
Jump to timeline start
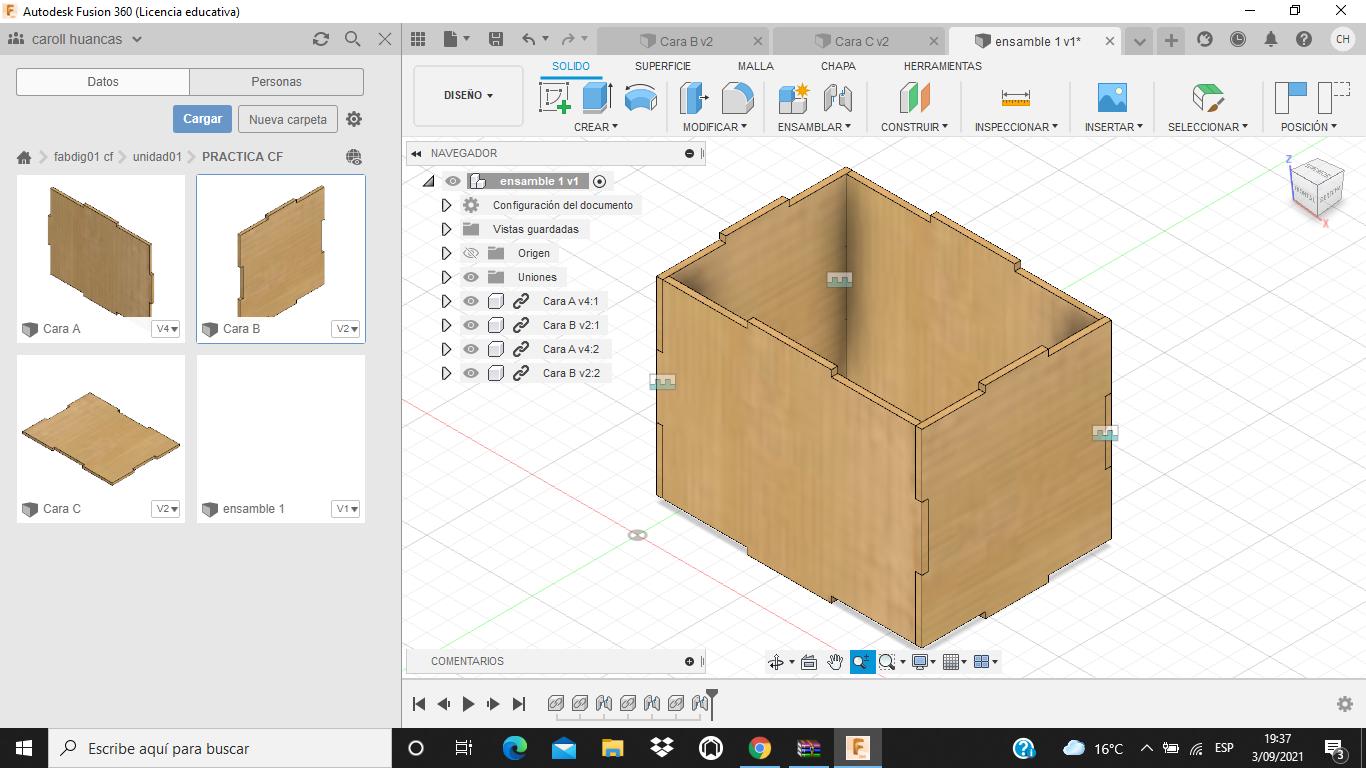tap(420, 704)
